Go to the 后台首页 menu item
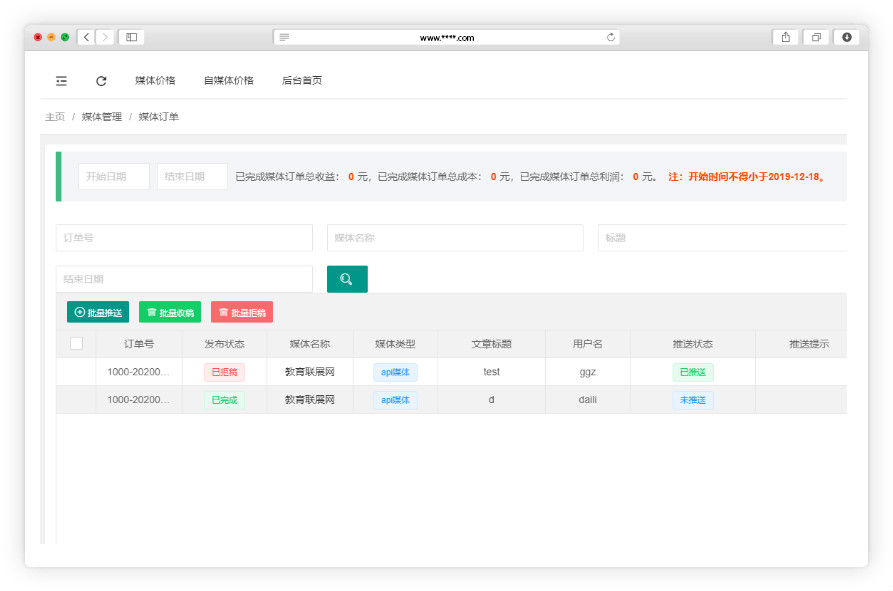 (302, 81)
